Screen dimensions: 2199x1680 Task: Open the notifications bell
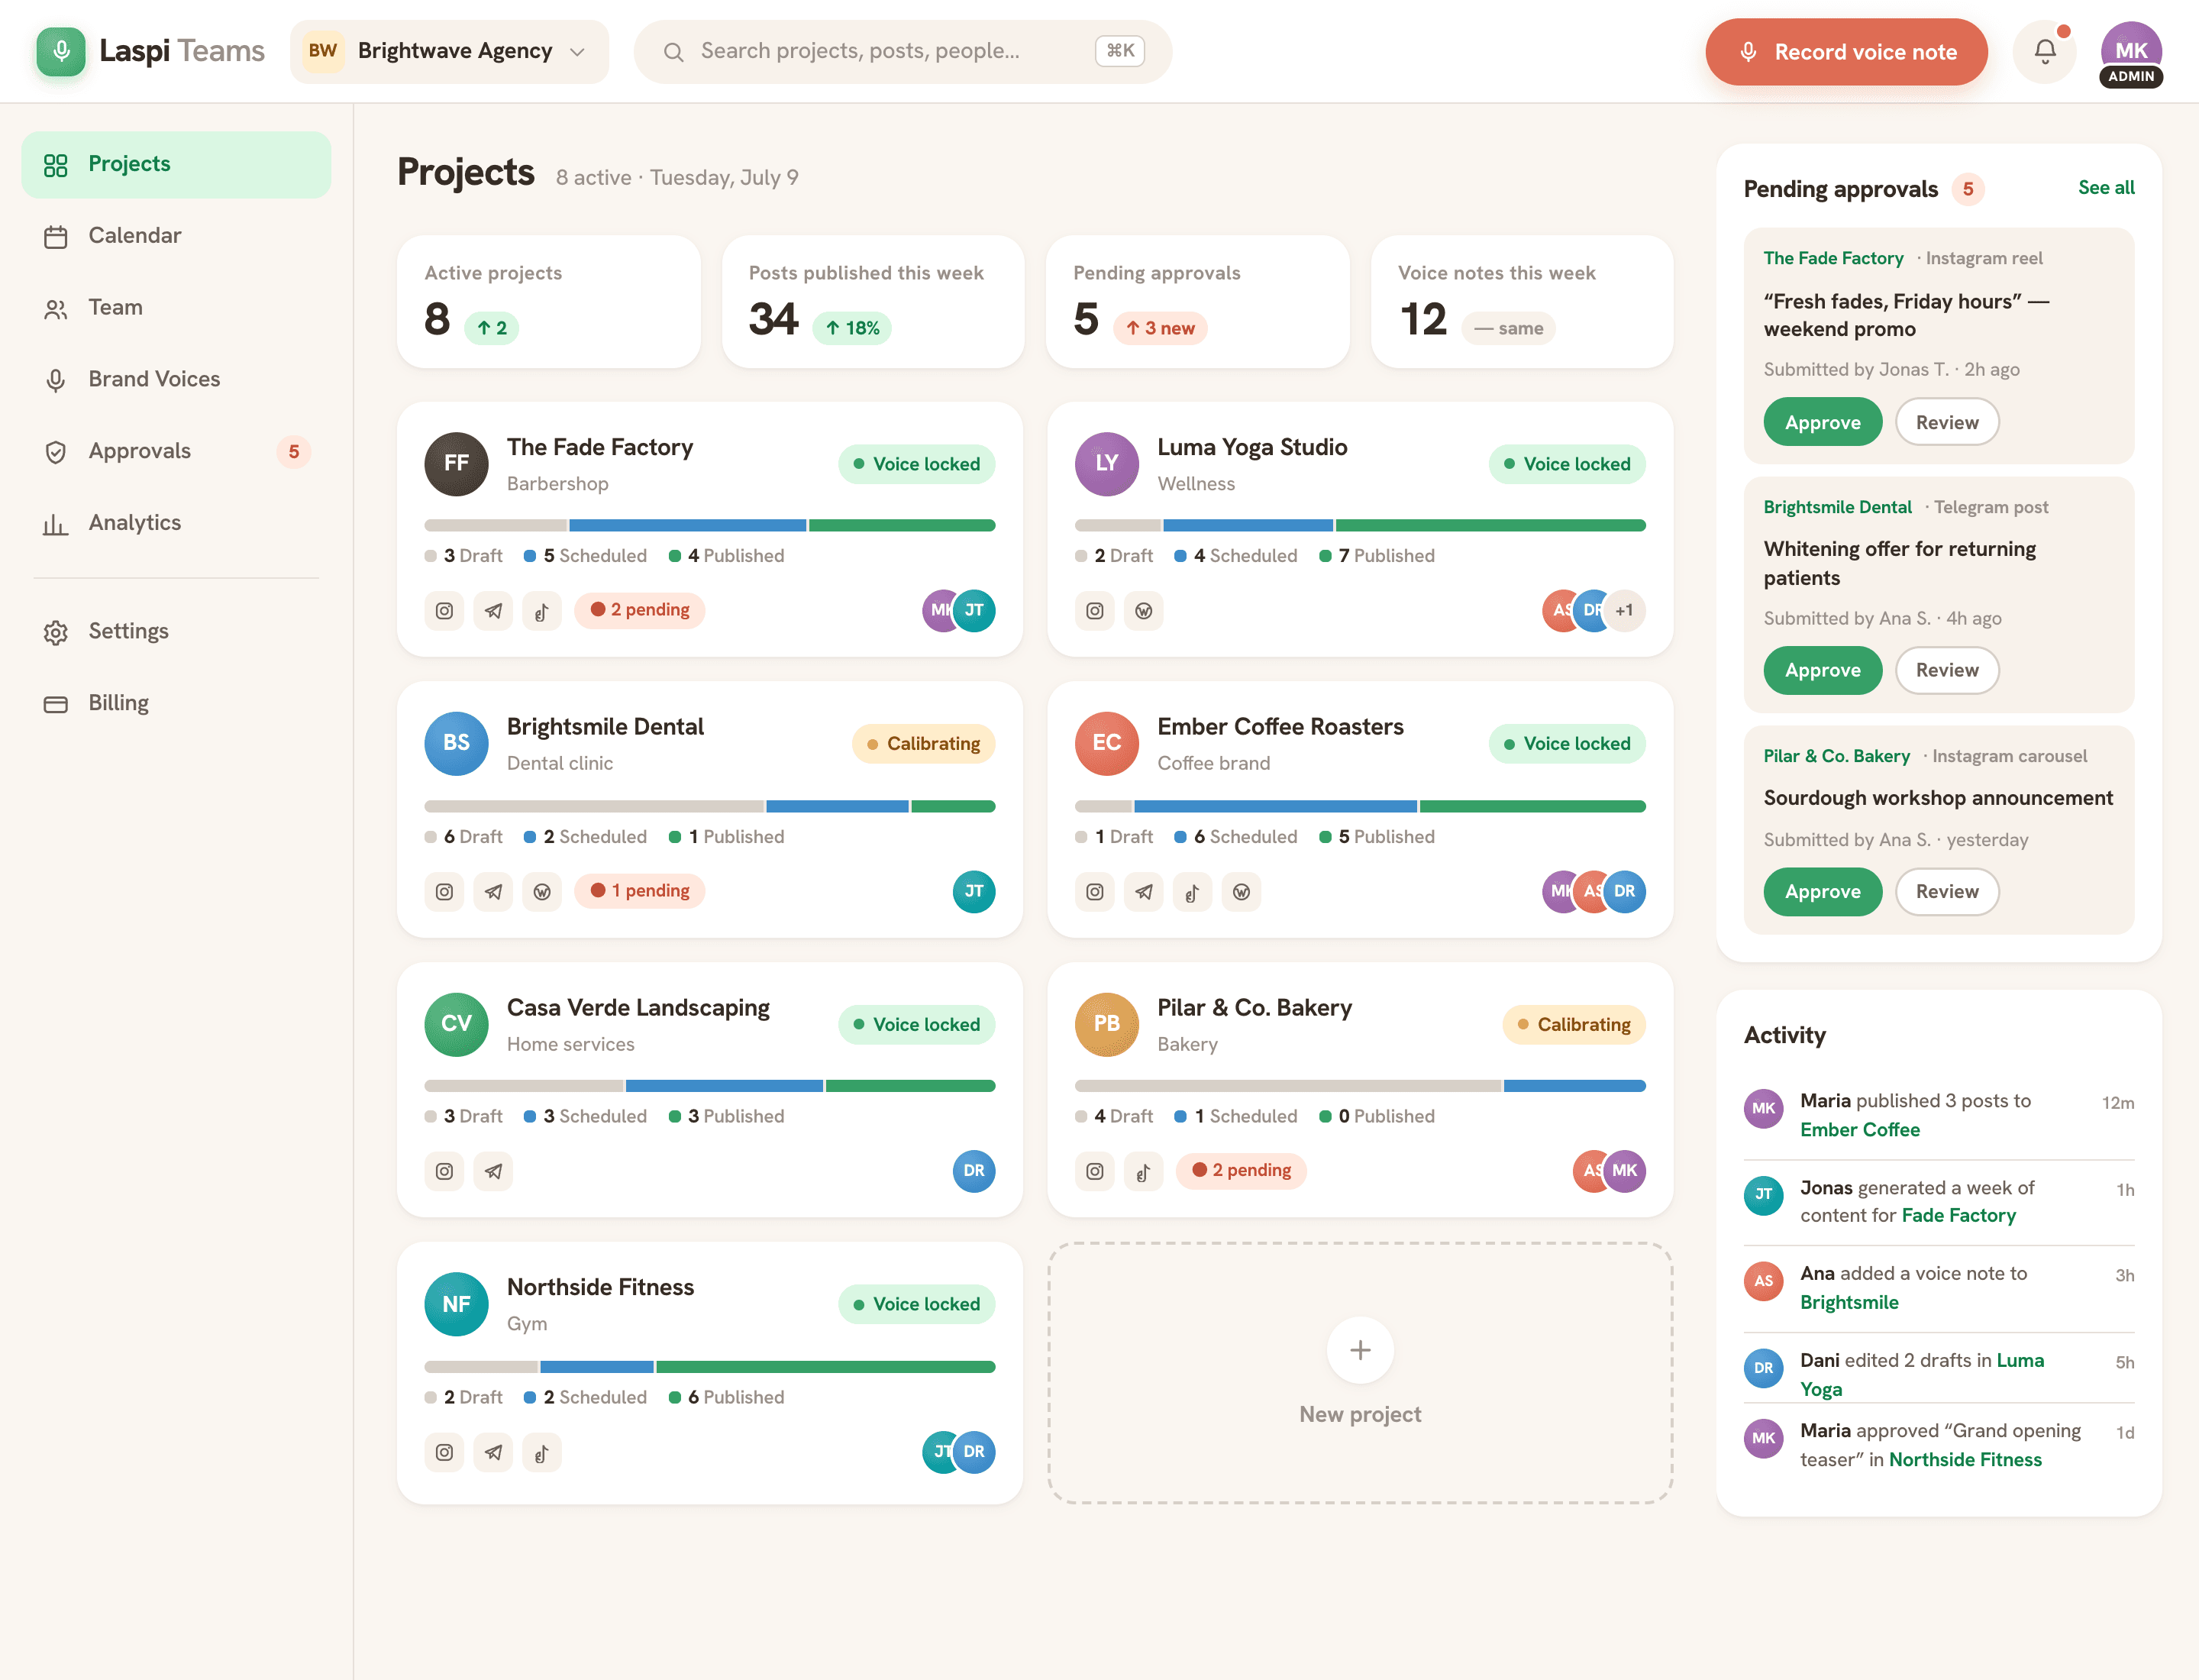pos(2045,51)
